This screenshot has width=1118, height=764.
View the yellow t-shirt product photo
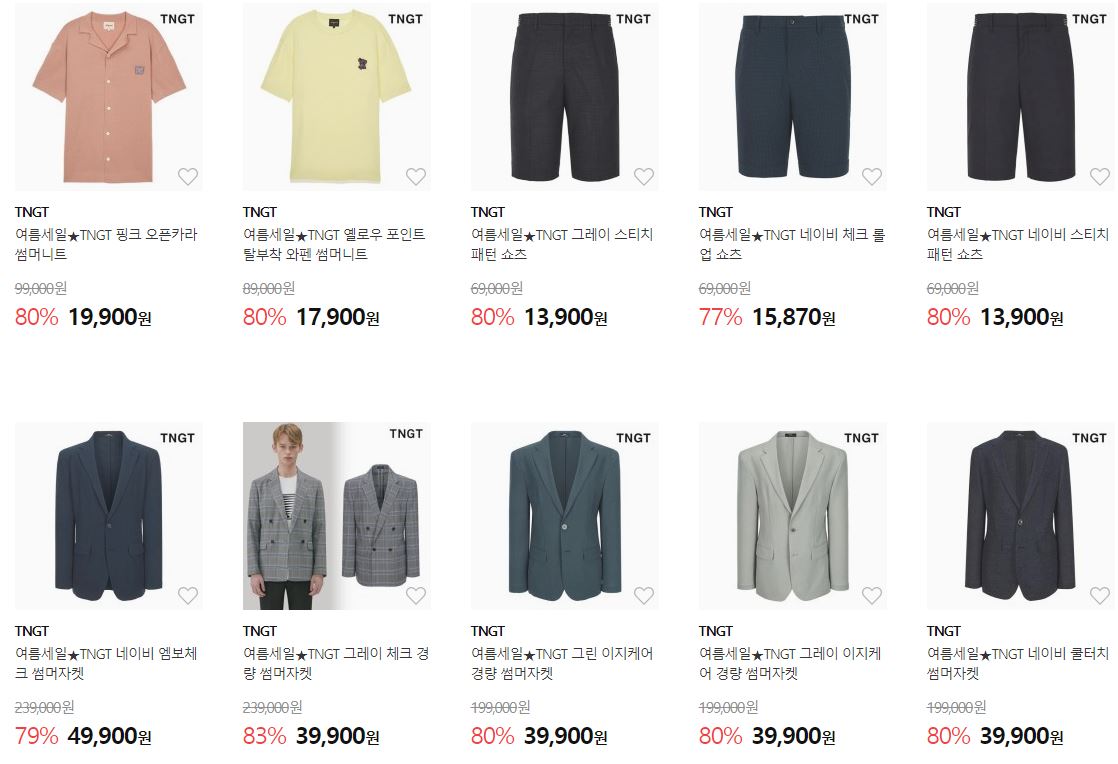tap(337, 97)
